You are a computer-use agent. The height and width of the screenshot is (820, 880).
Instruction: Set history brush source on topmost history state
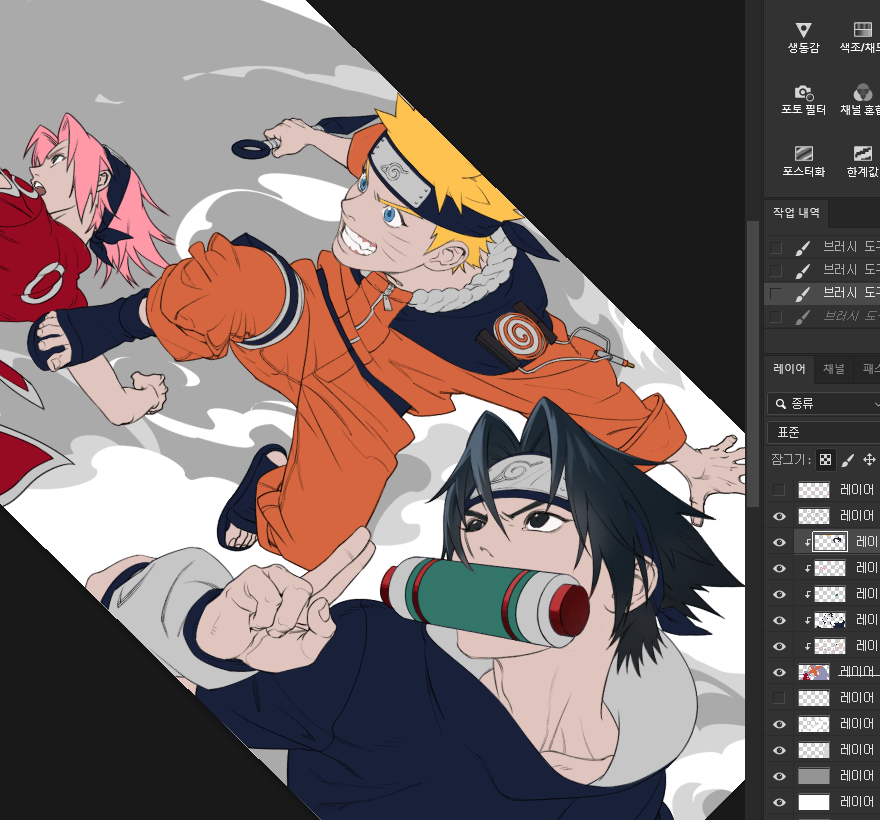pos(776,247)
